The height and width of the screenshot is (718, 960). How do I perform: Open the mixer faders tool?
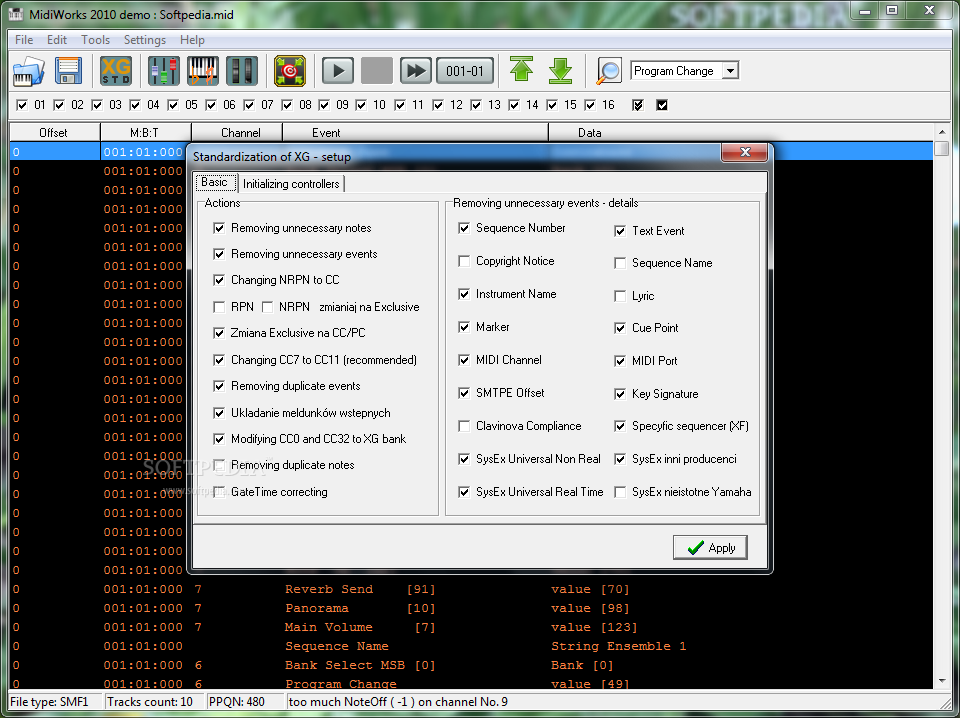pos(163,71)
